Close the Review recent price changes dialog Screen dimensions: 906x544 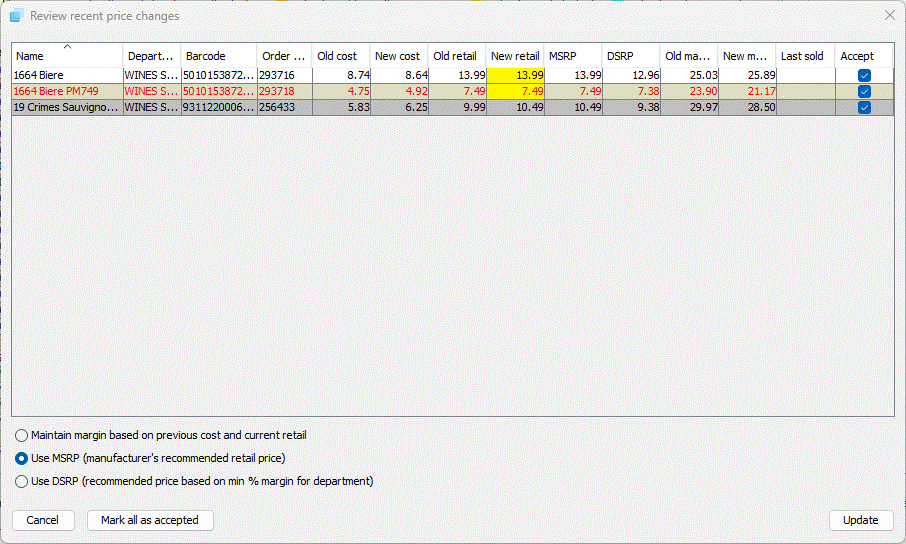pos(889,16)
